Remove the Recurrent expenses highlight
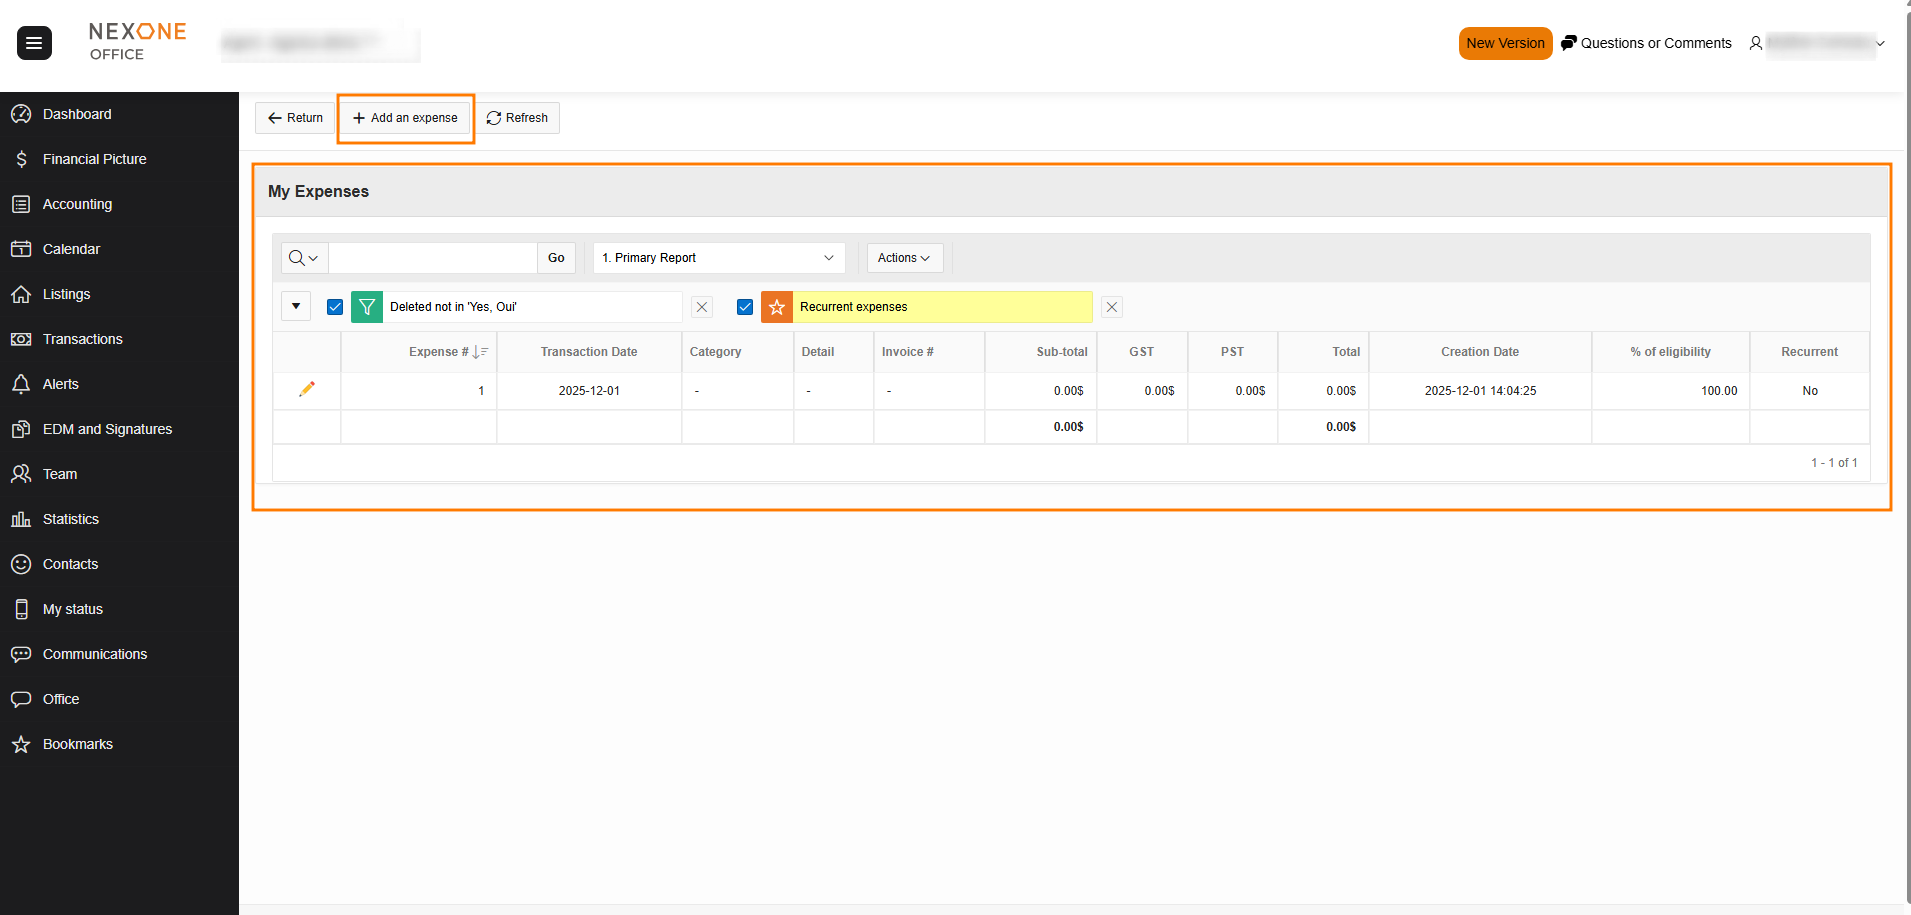Viewport: 1911px width, 915px height. click(x=1111, y=307)
